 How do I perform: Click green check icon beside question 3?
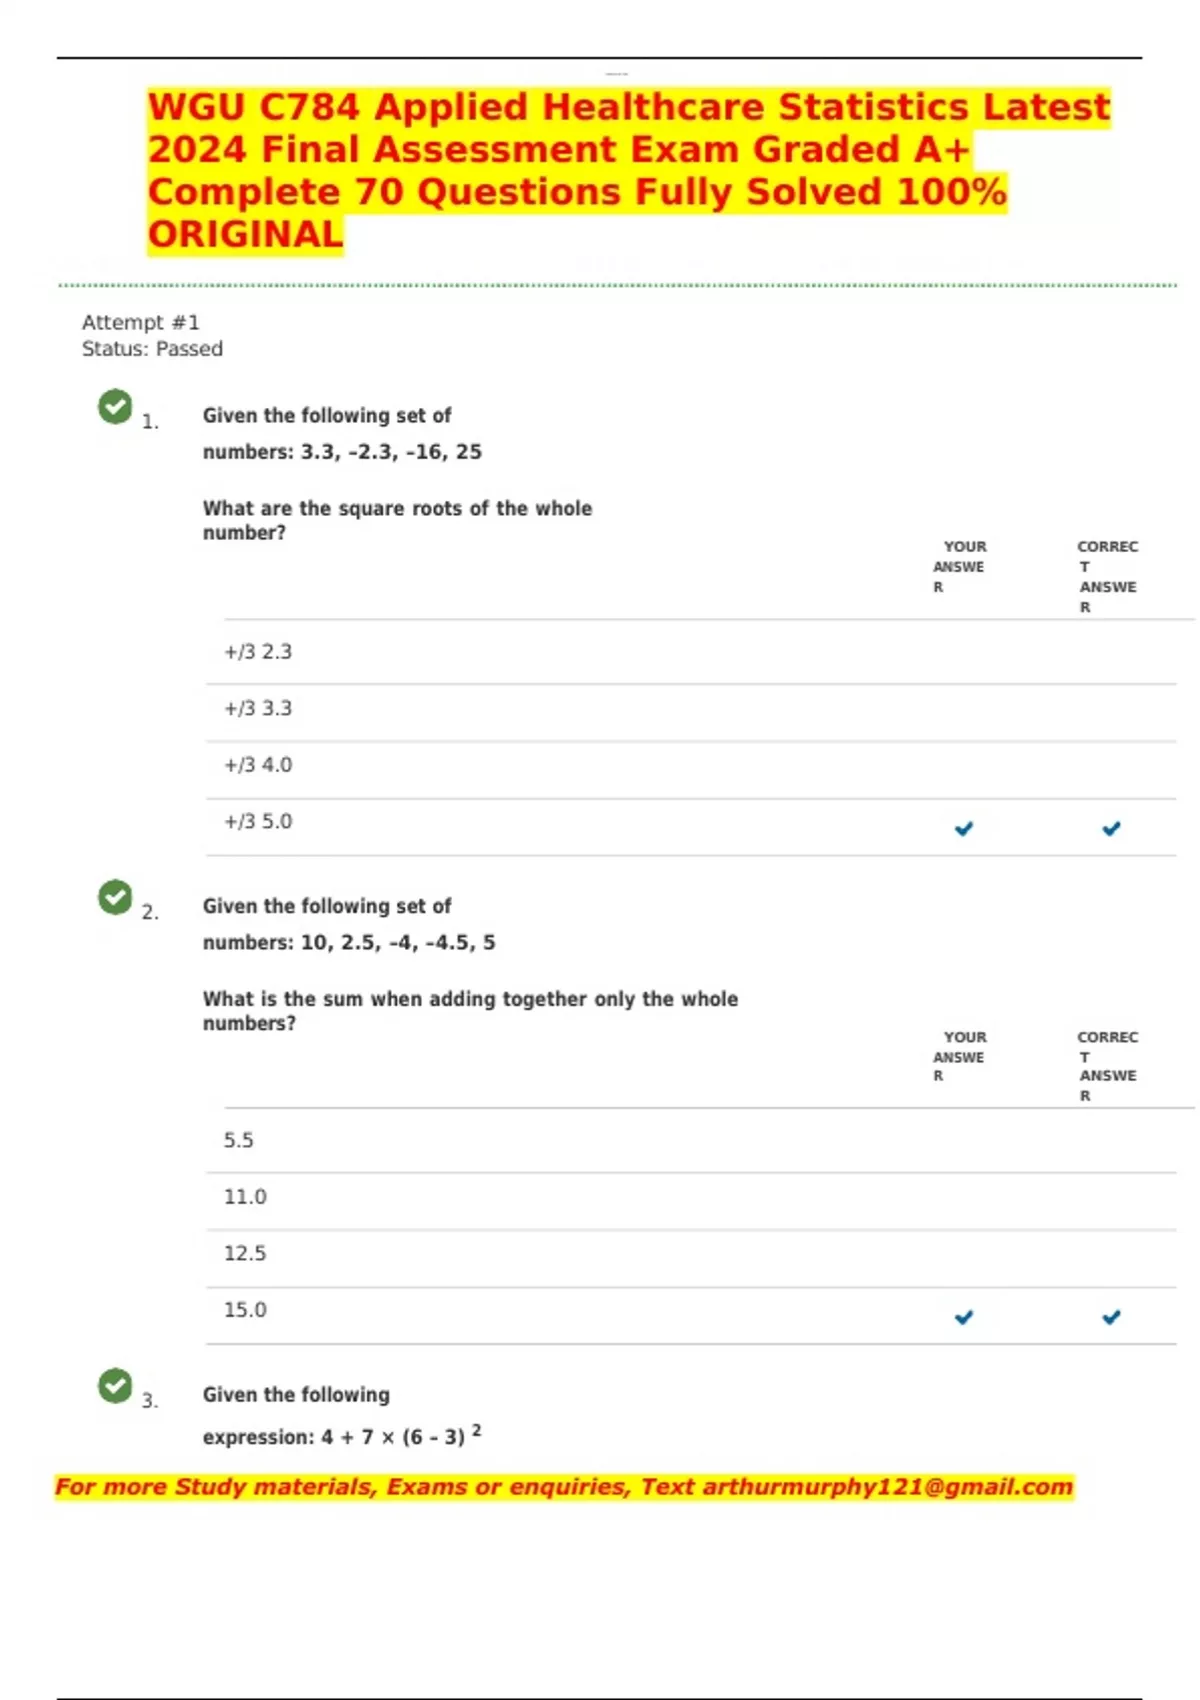pos(115,1385)
